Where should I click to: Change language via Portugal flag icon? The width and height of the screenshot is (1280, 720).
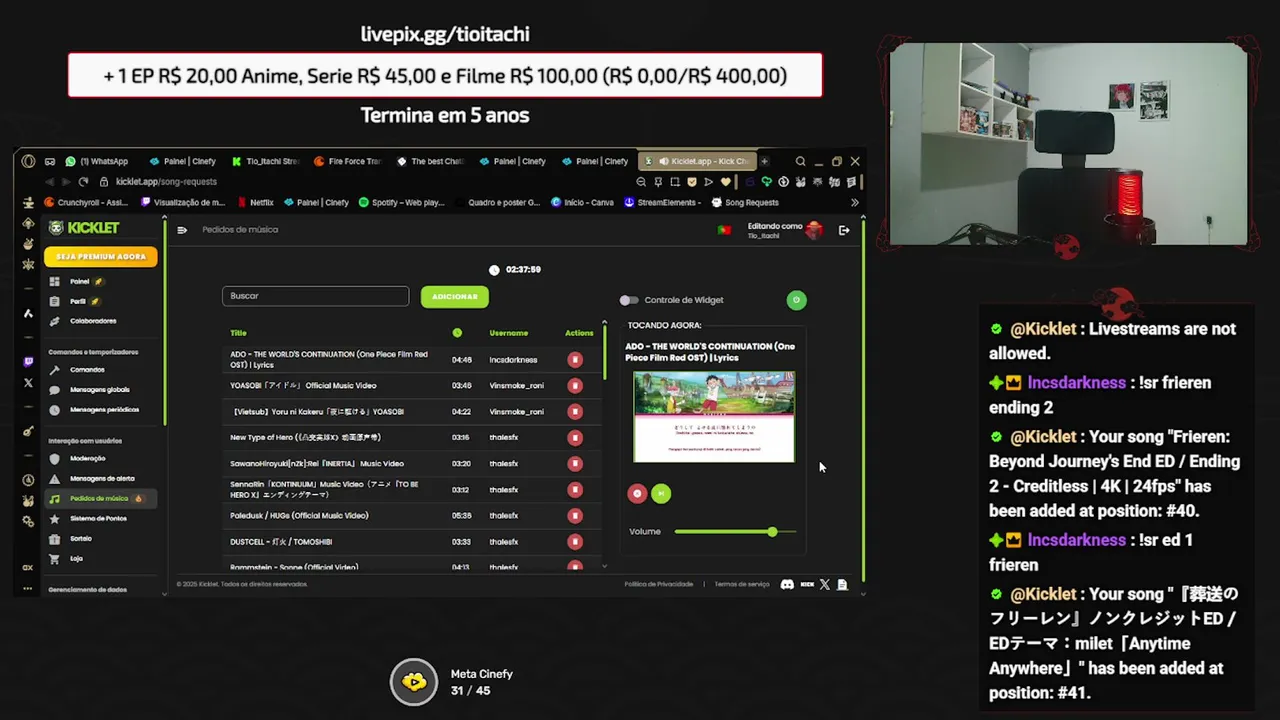[x=724, y=230]
